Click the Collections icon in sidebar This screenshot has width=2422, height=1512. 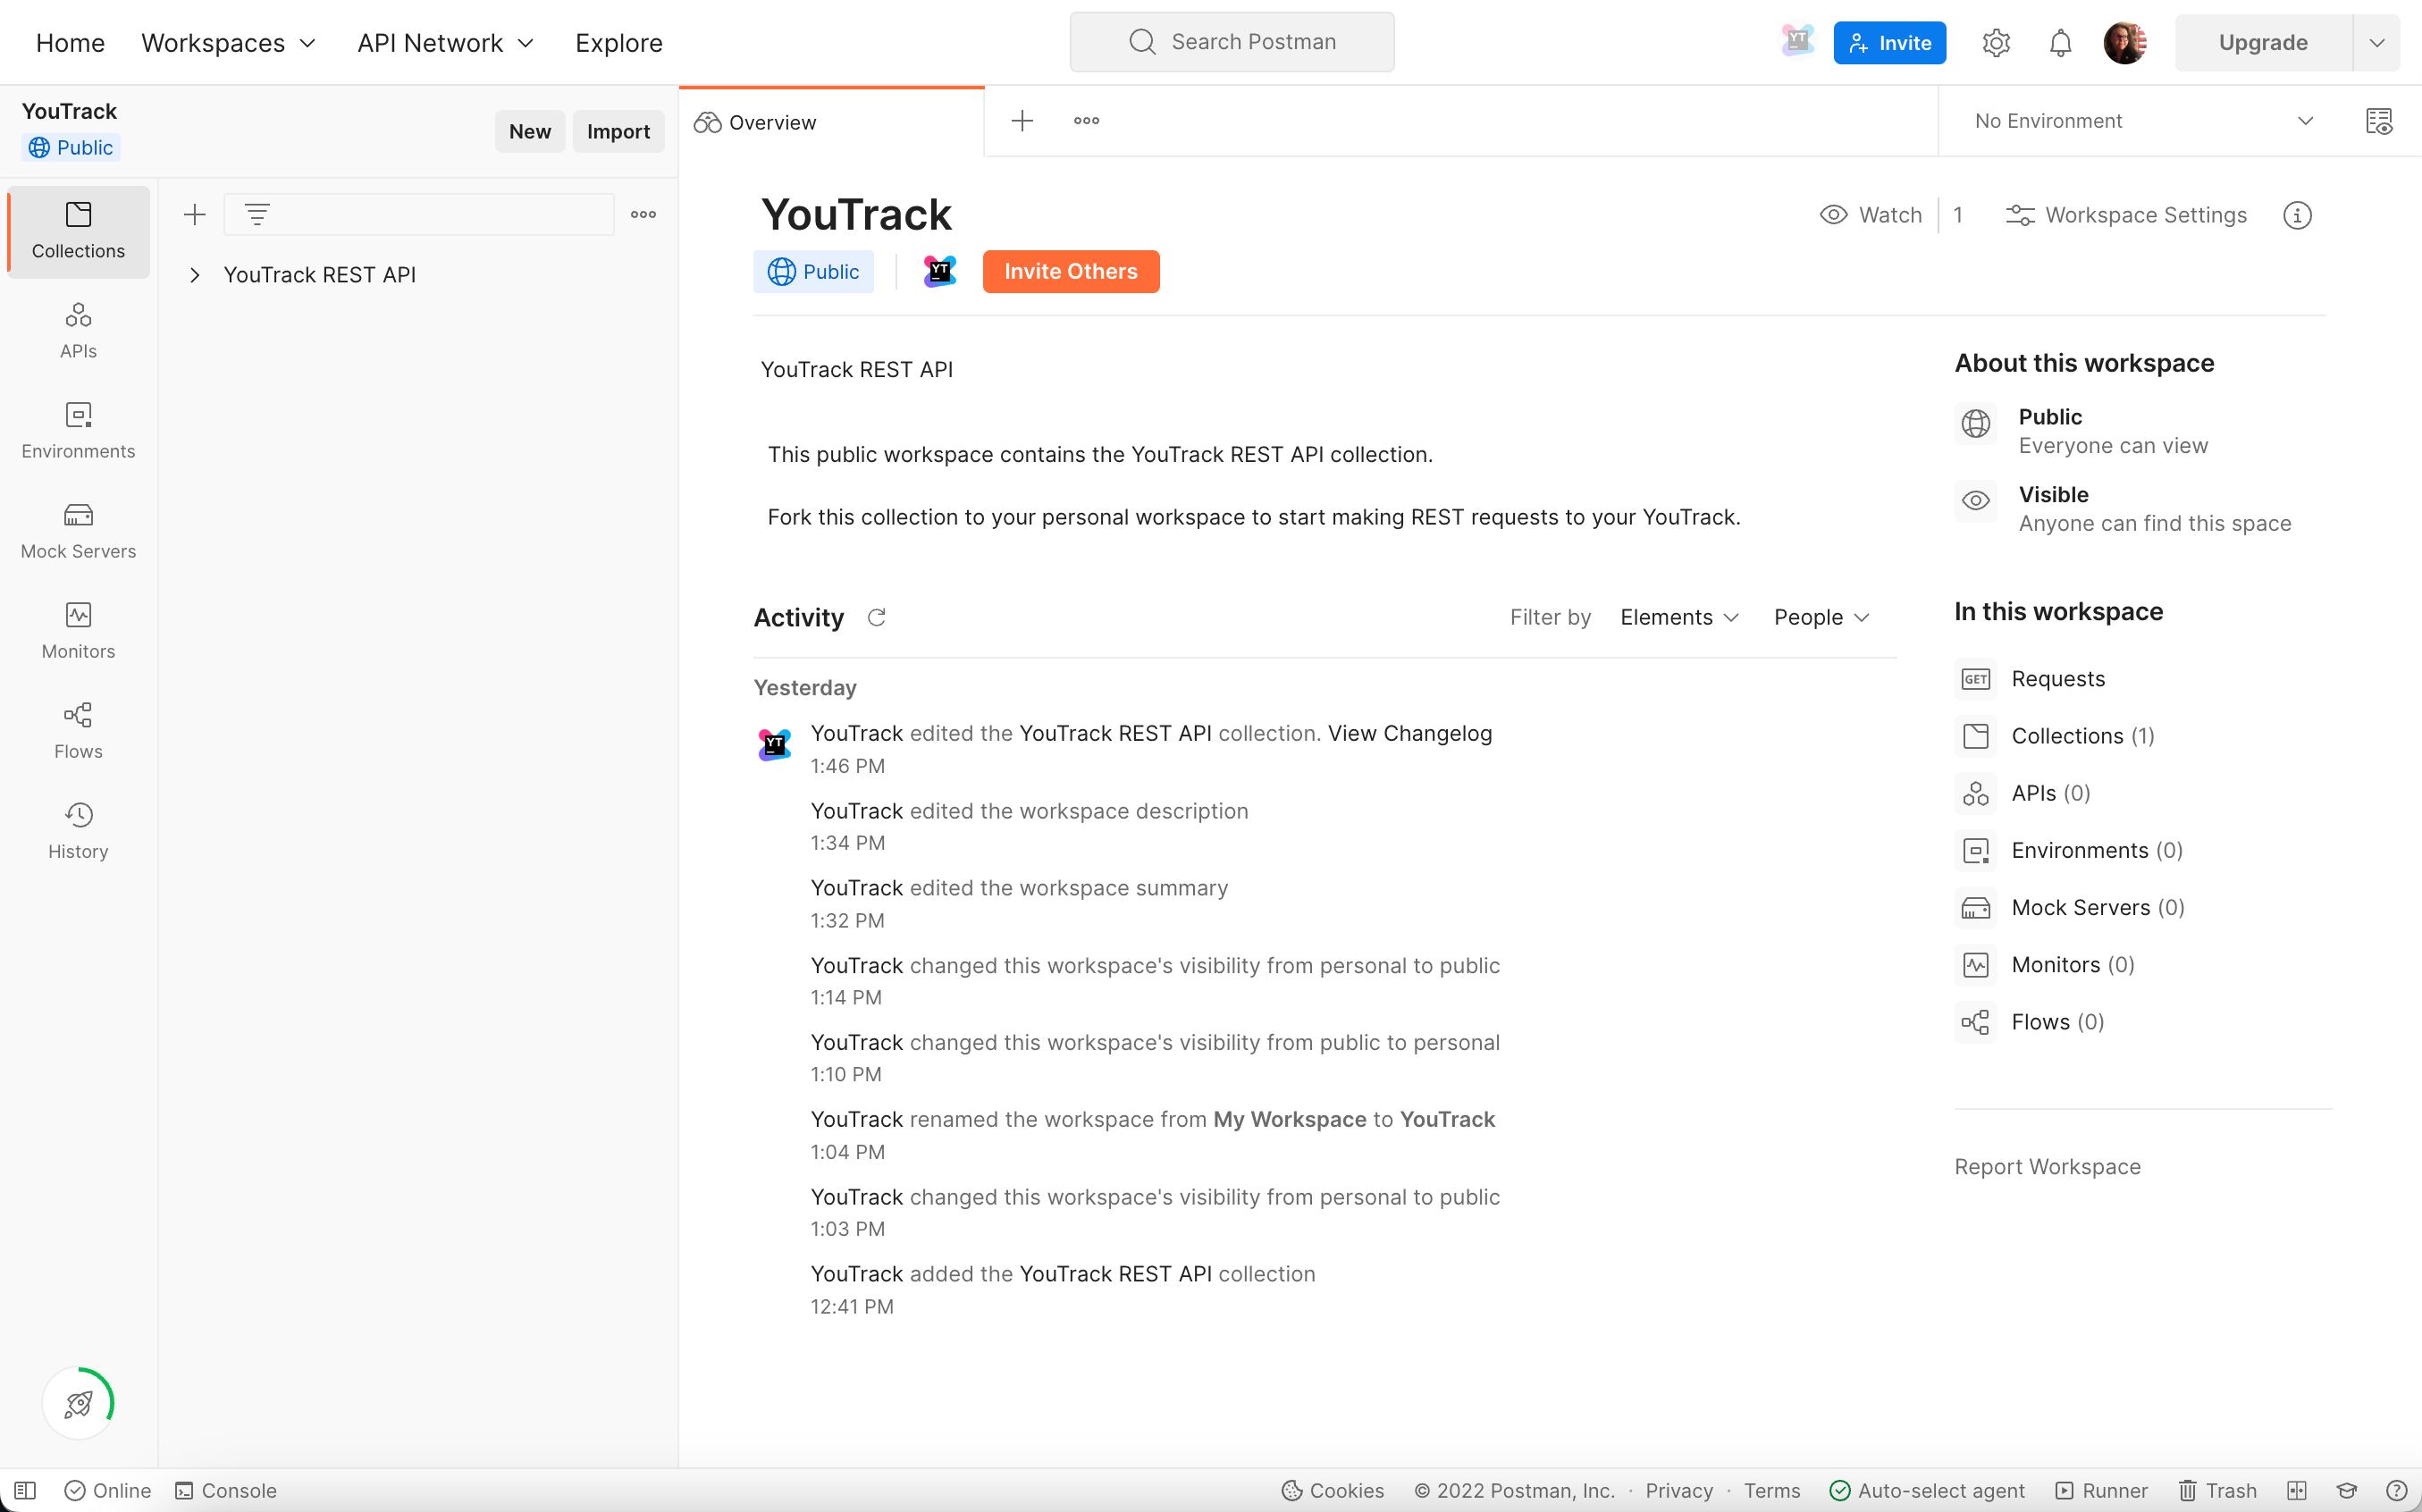(x=77, y=228)
